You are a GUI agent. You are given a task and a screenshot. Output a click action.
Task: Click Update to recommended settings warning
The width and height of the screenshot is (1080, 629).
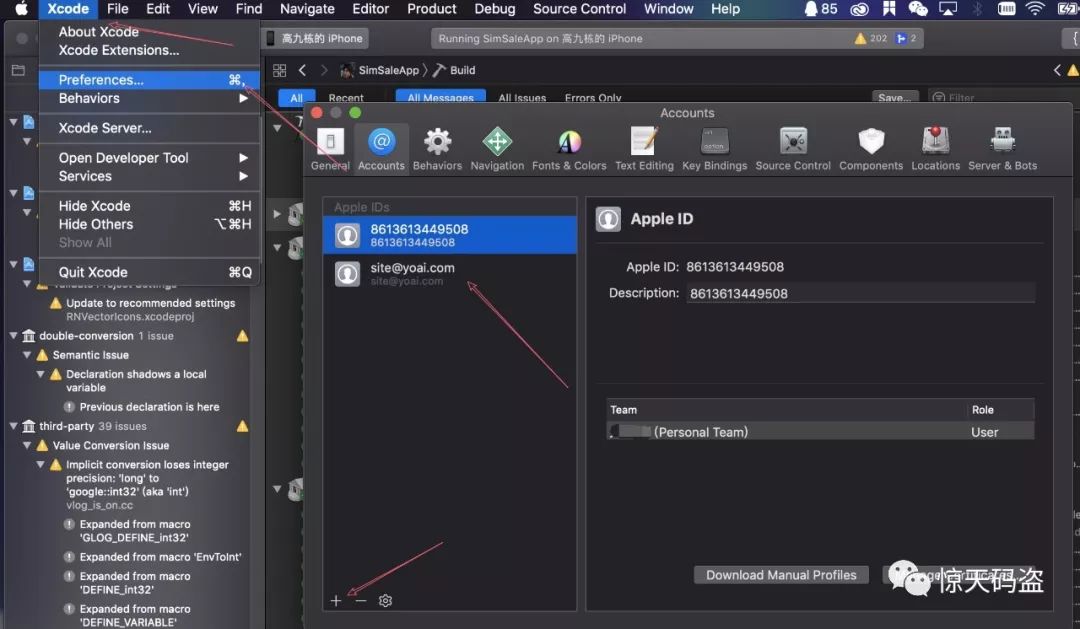point(150,303)
